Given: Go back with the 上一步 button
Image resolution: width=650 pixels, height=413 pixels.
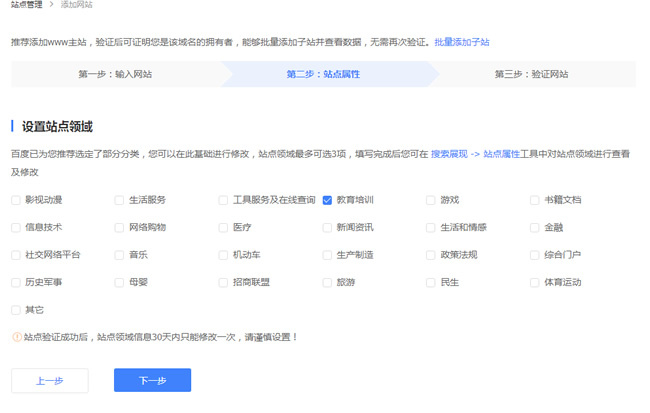Looking at the screenshot, I should click(50, 381).
